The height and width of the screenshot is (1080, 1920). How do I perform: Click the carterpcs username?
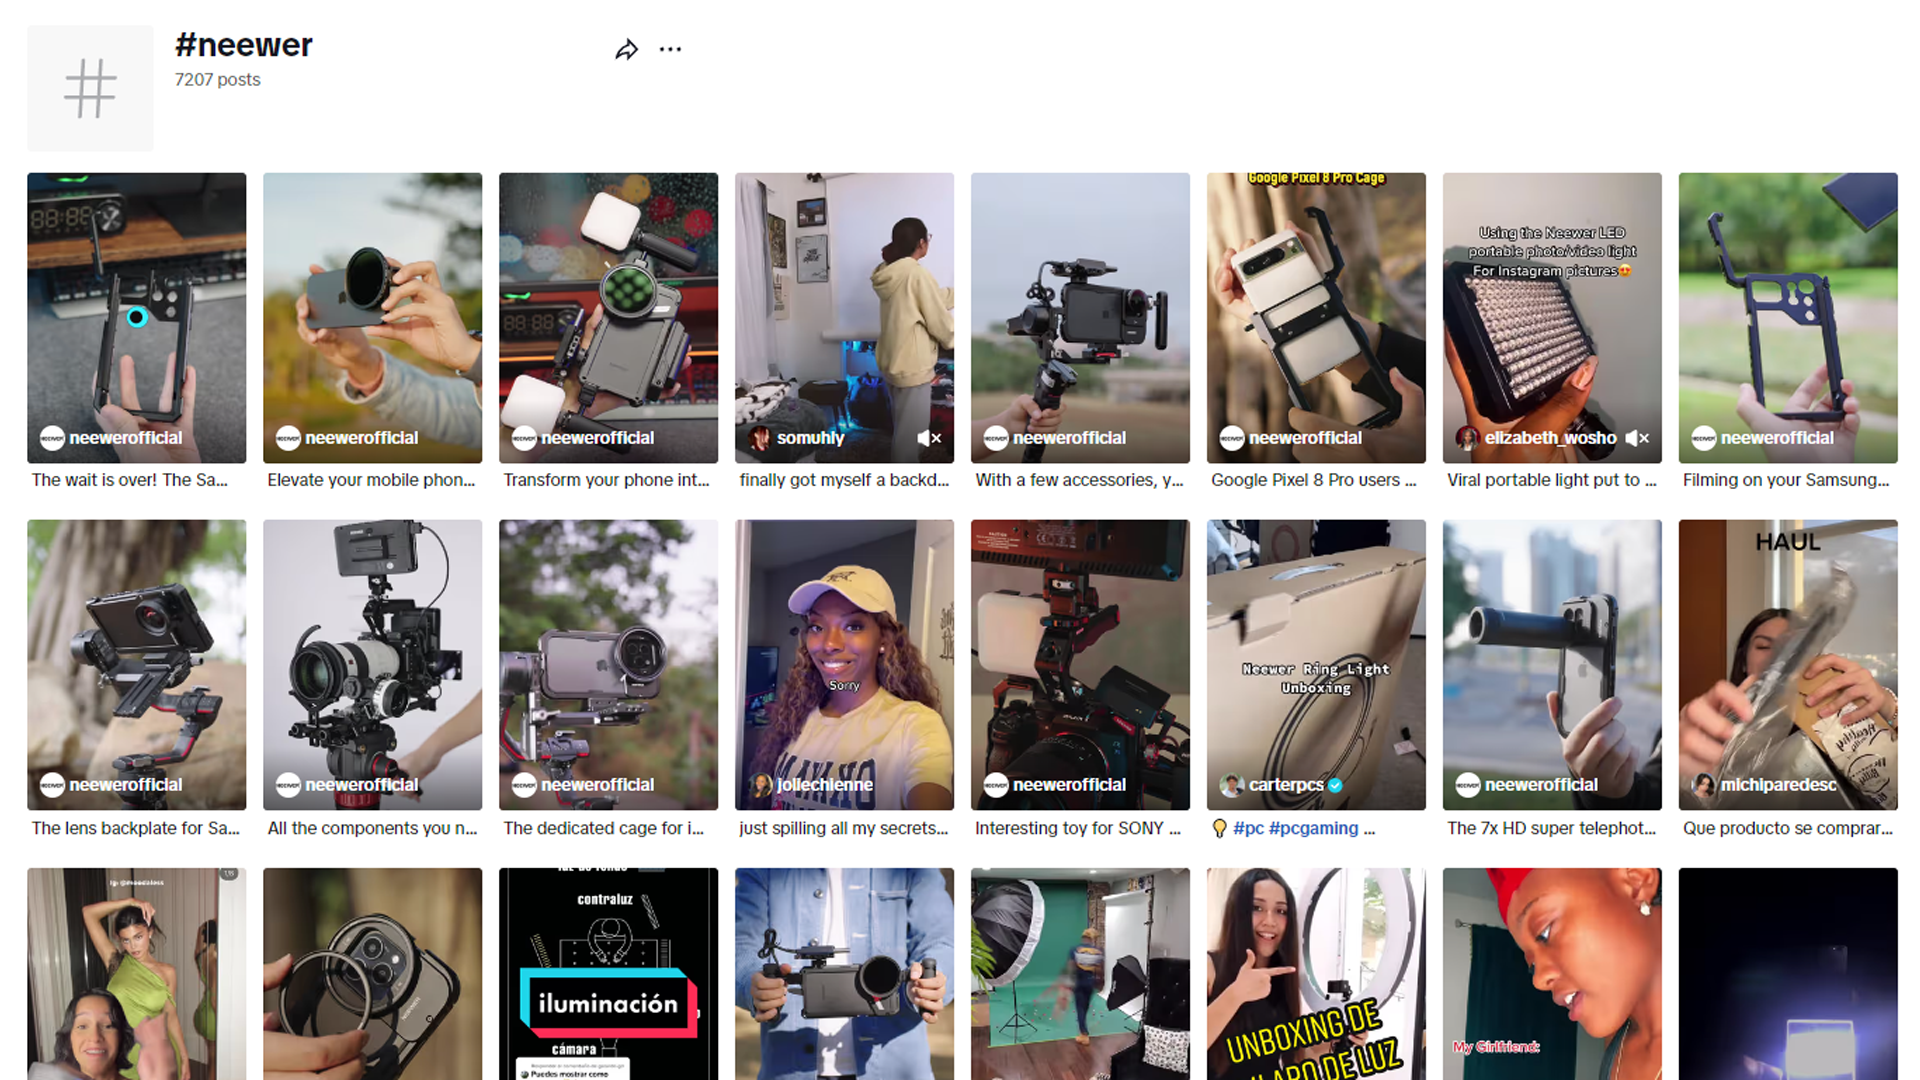(1285, 785)
